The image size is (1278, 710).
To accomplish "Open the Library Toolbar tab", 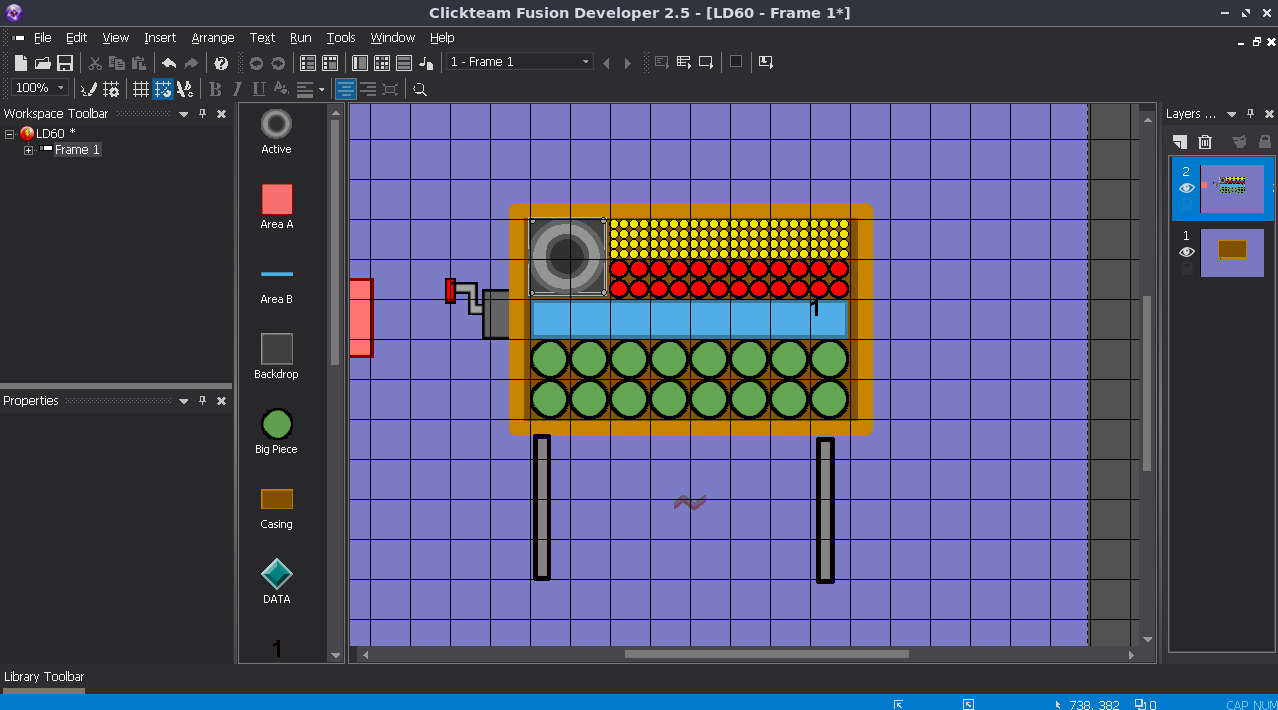I will tap(44, 677).
